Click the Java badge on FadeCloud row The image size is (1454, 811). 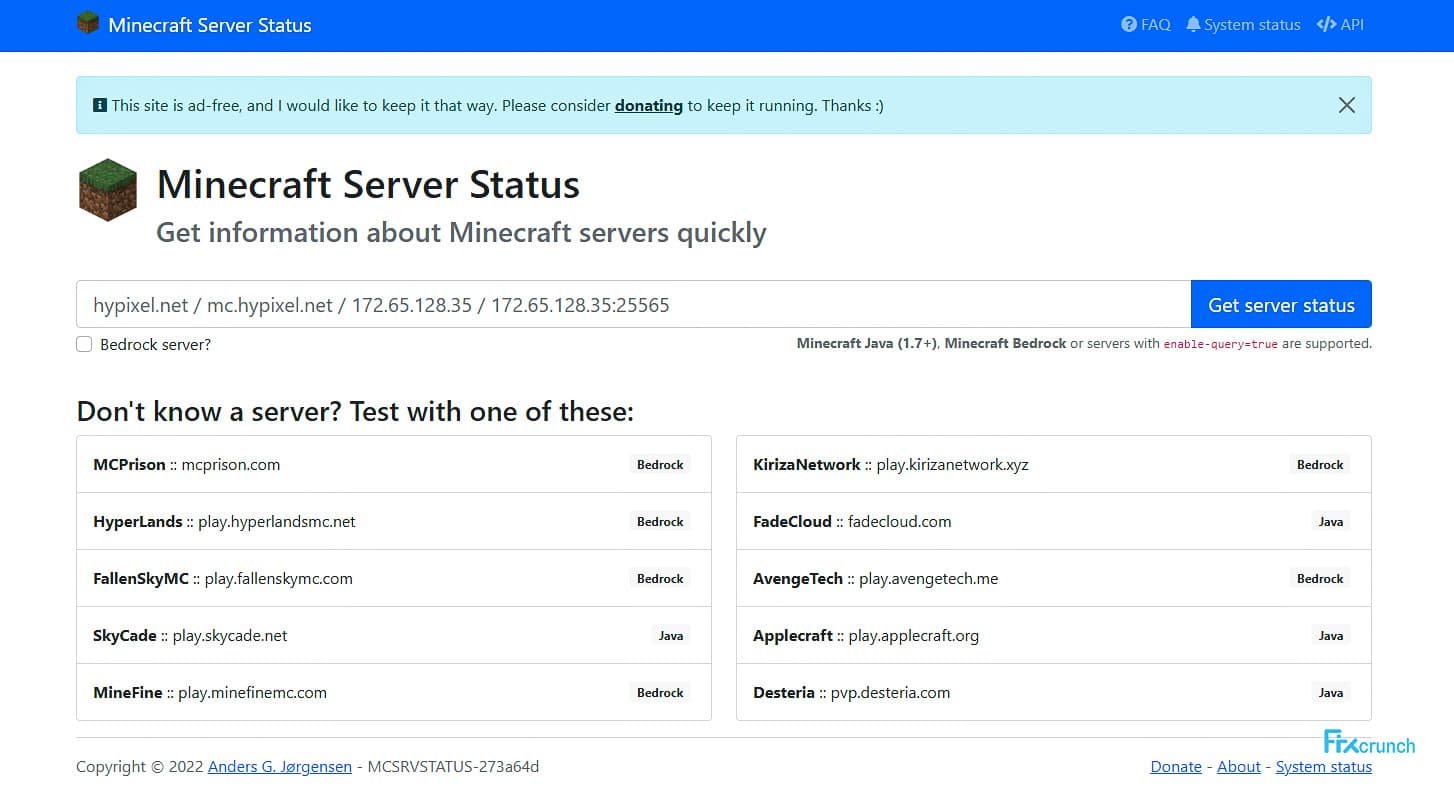1331,522
